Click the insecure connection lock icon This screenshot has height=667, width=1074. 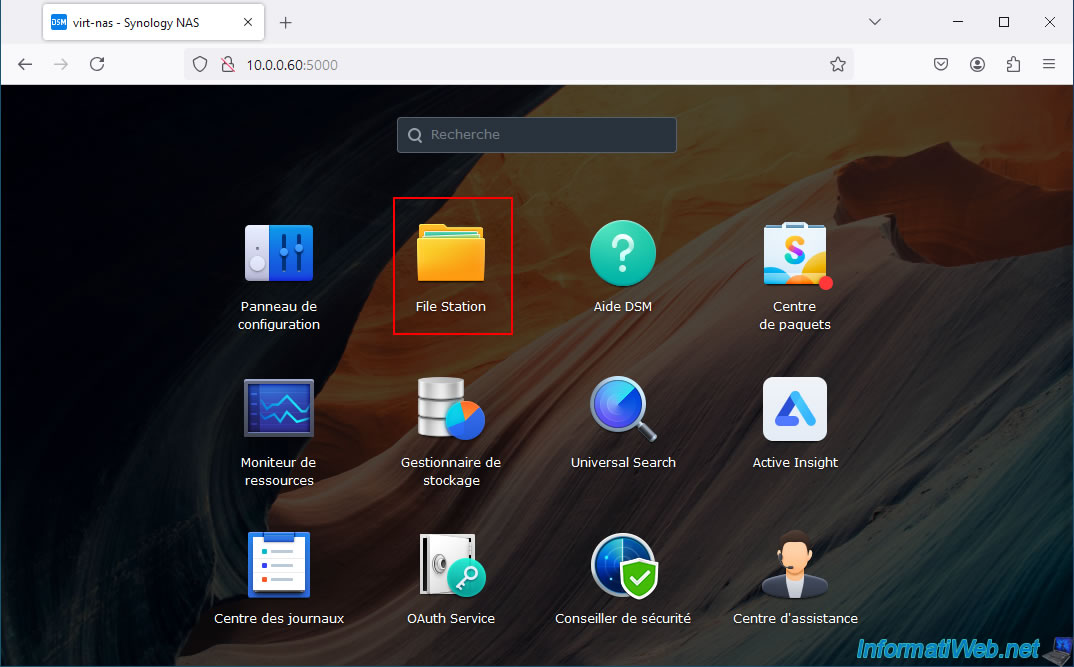(228, 64)
